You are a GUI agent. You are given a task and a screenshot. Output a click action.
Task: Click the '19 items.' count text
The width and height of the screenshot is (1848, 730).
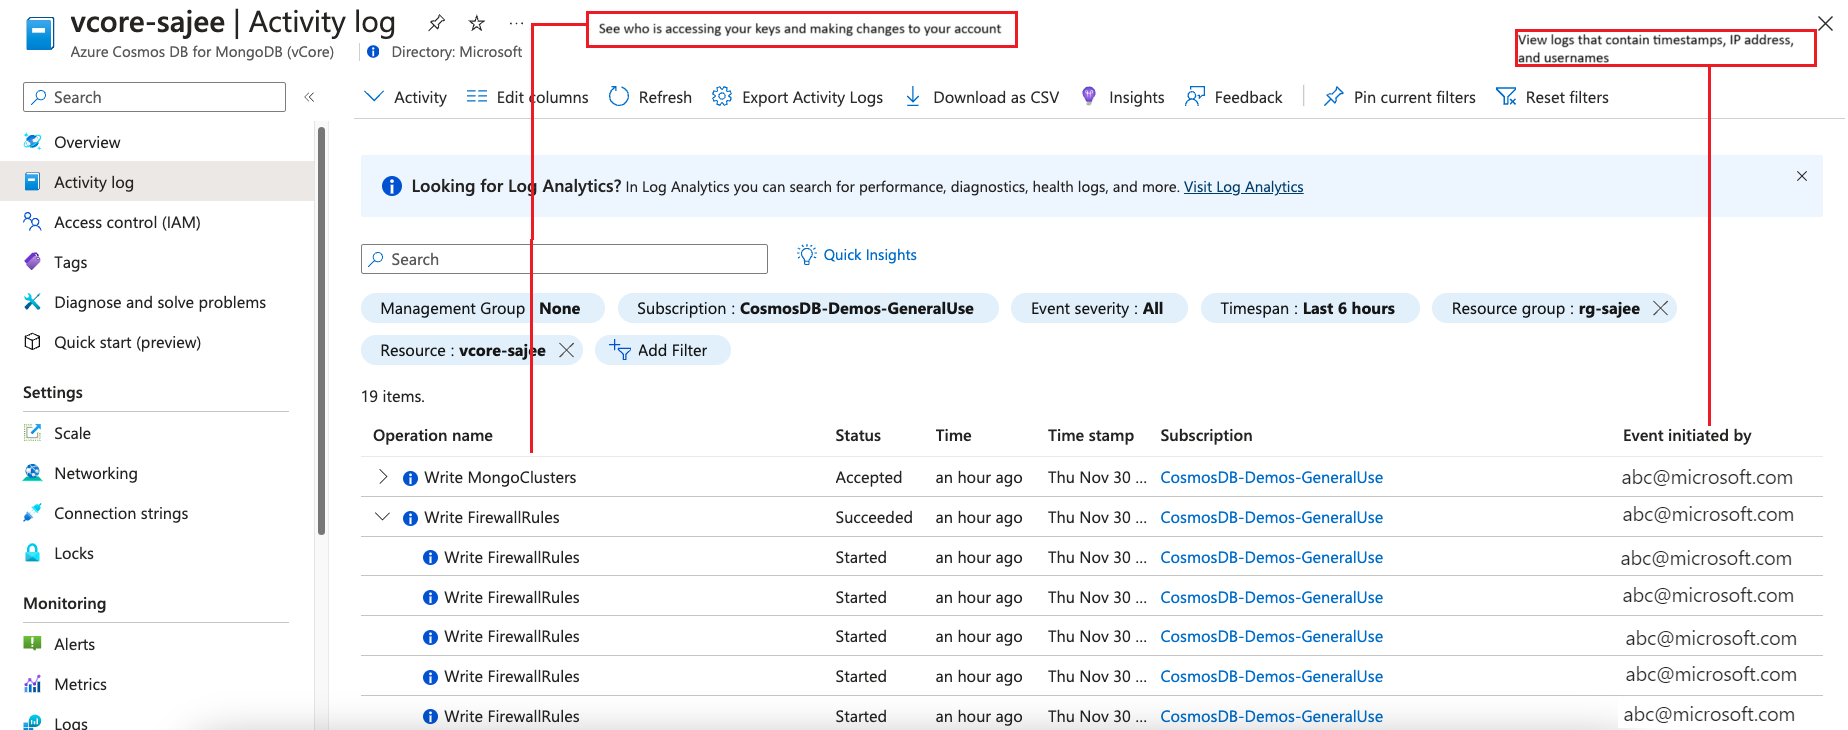pyautogui.click(x=393, y=396)
